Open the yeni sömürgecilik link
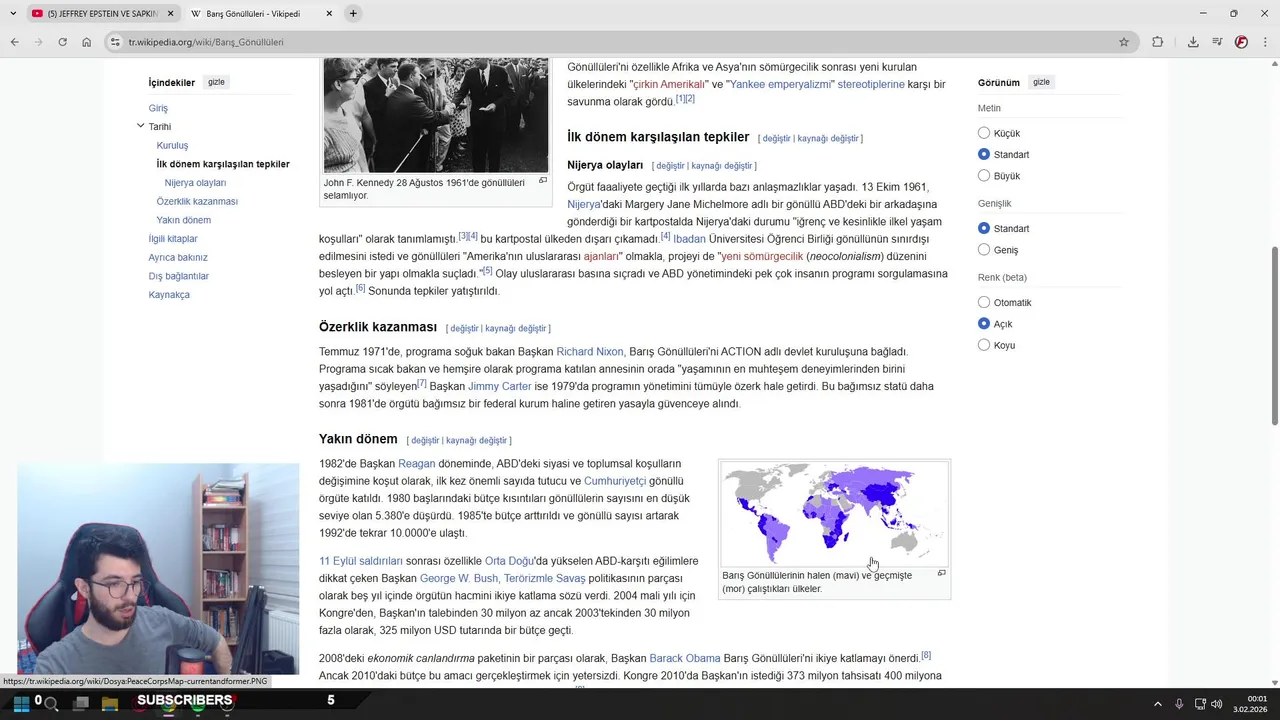This screenshot has width=1280, height=720. (762, 256)
